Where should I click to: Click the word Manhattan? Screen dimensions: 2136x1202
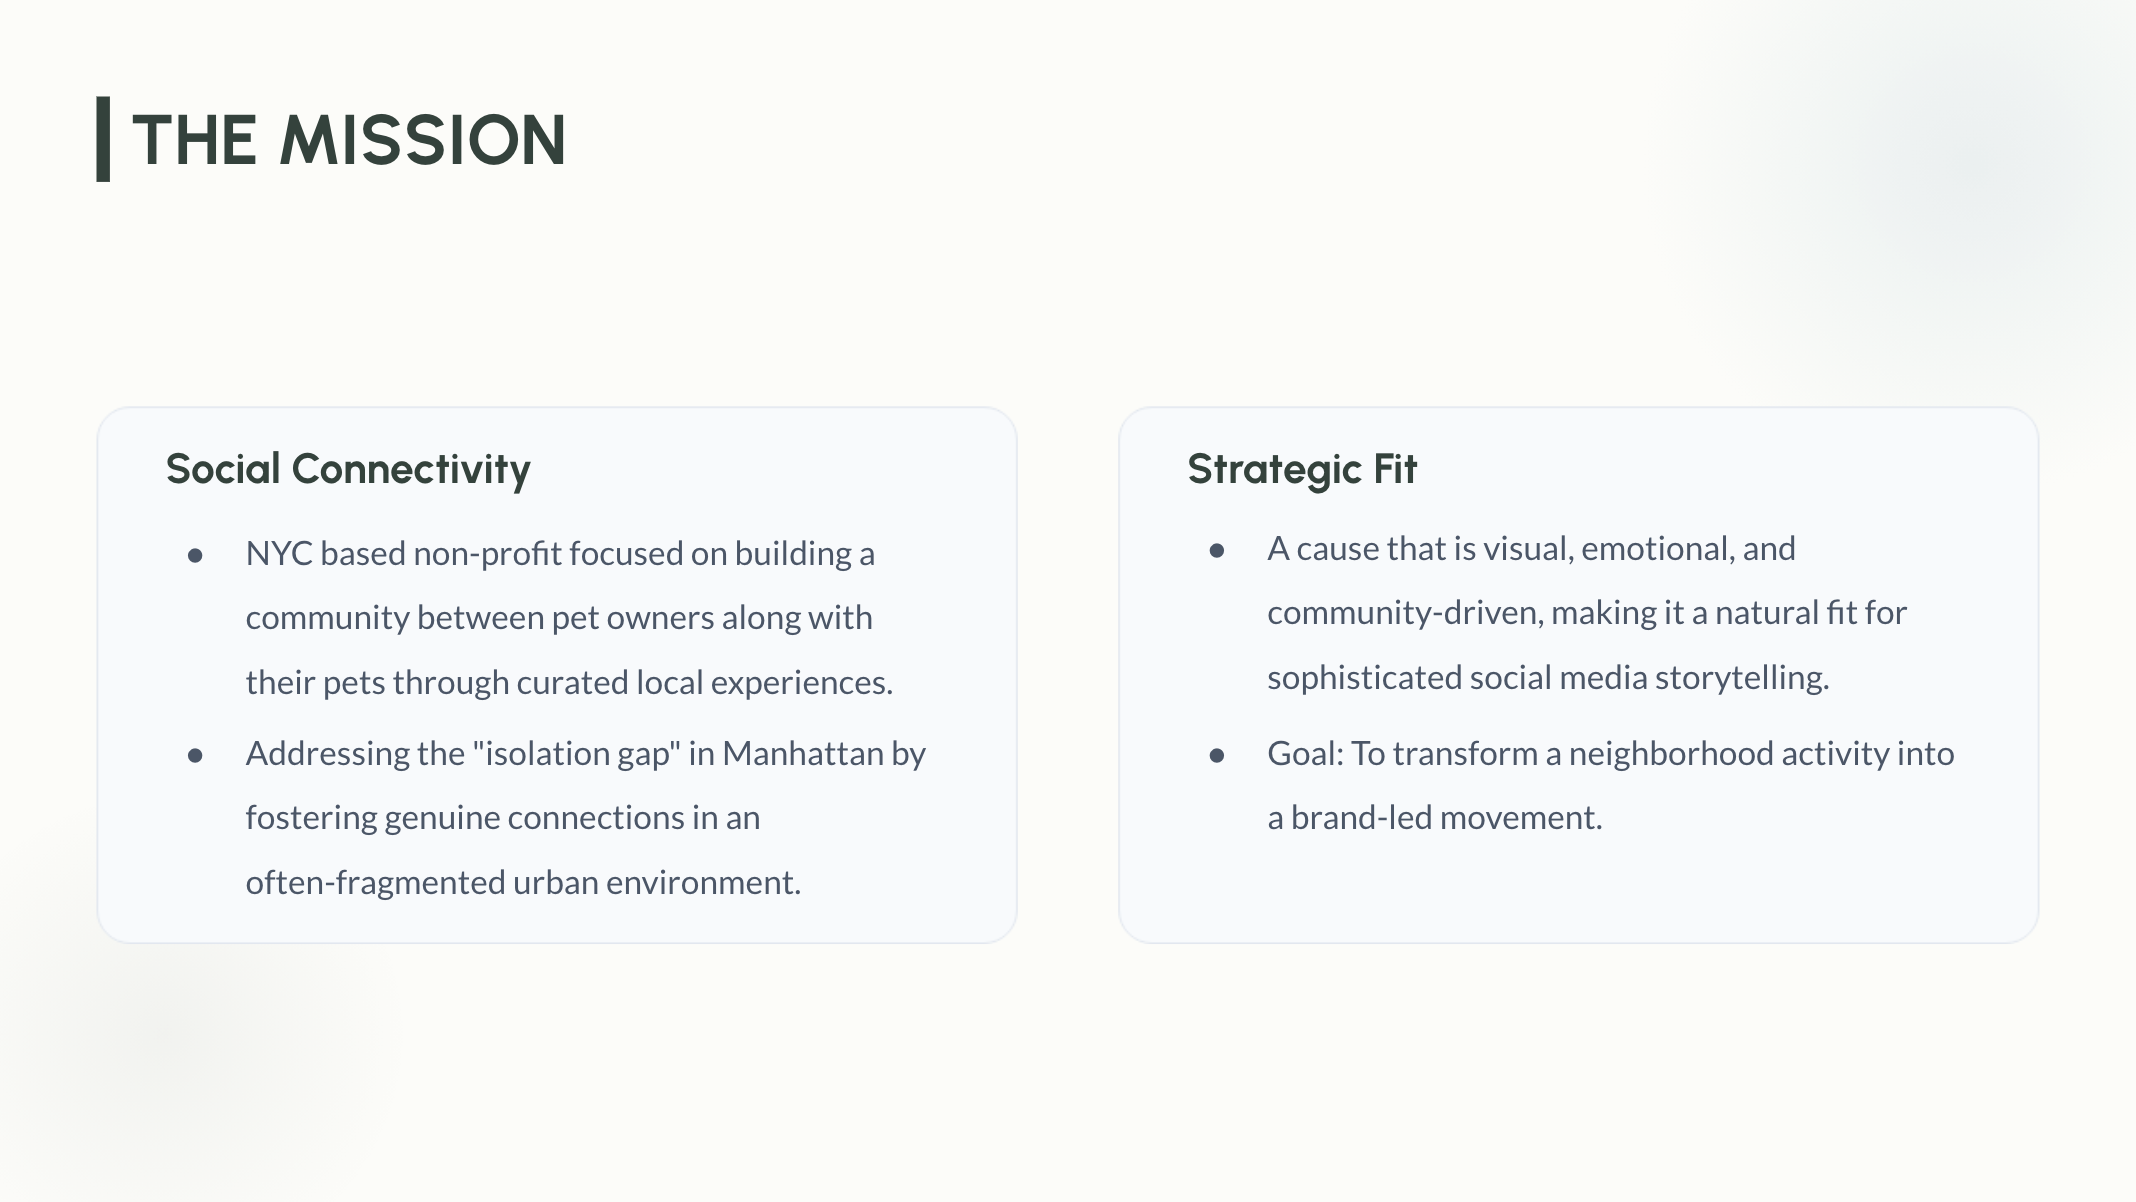click(803, 753)
